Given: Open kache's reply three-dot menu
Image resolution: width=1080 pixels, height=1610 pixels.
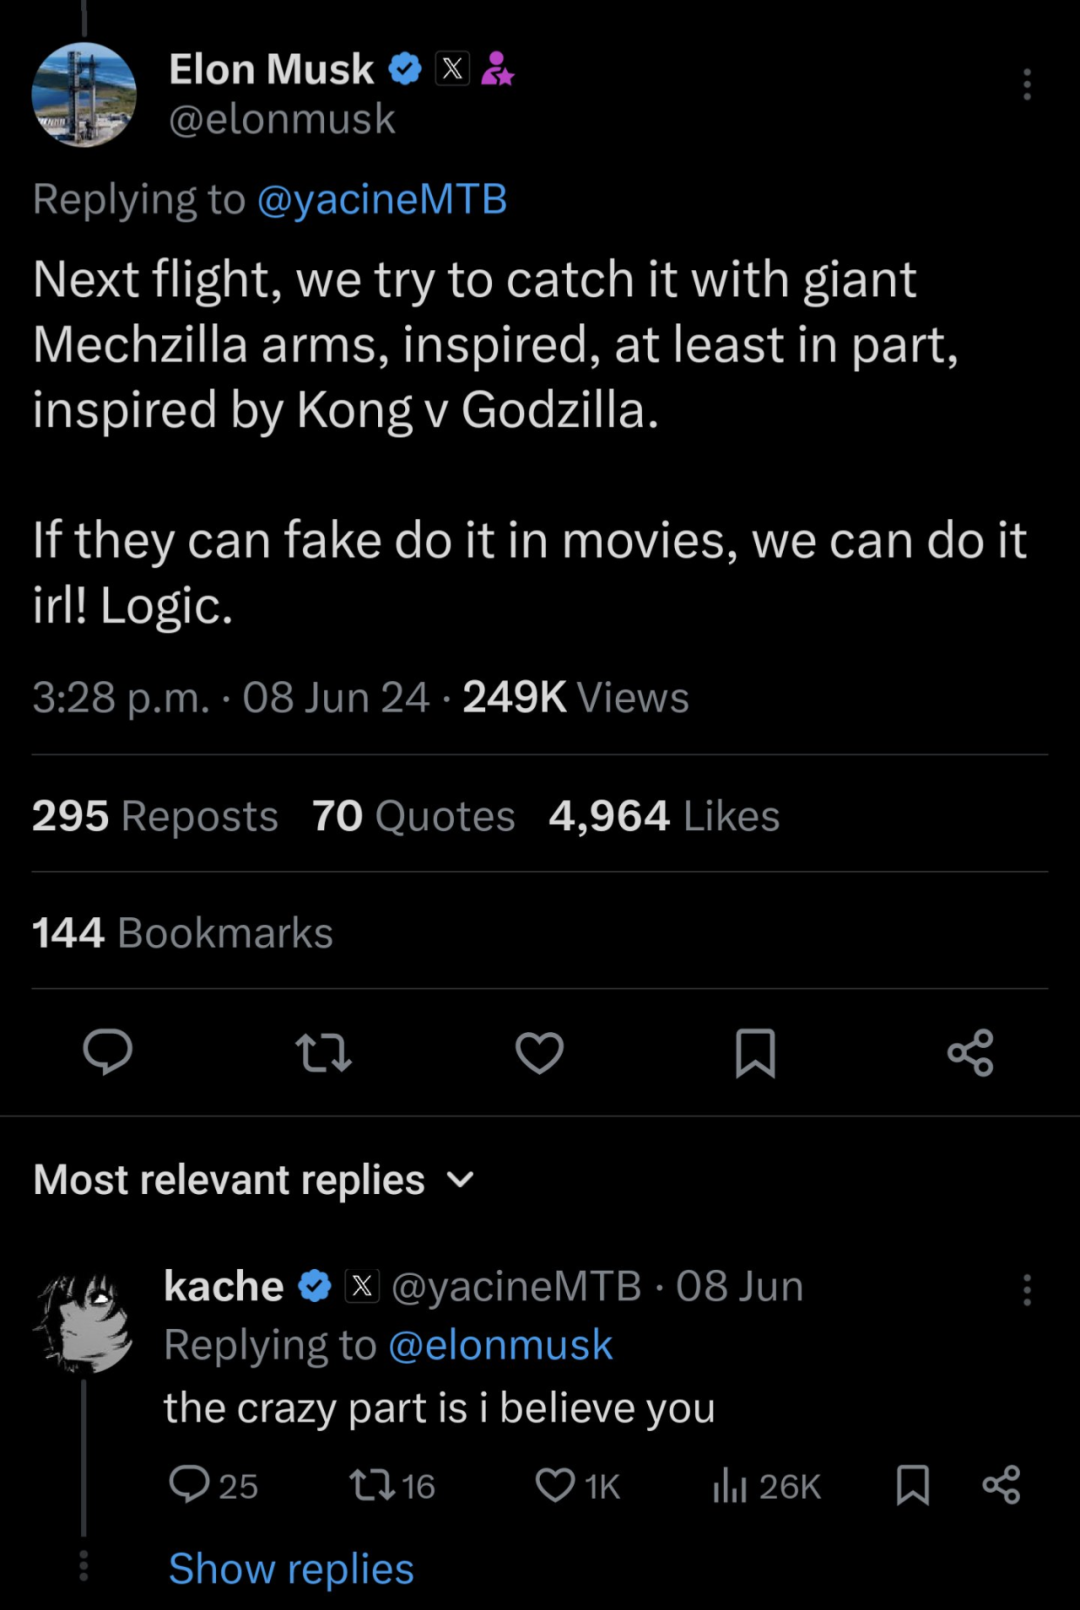Looking at the screenshot, I should (x=1026, y=1290).
